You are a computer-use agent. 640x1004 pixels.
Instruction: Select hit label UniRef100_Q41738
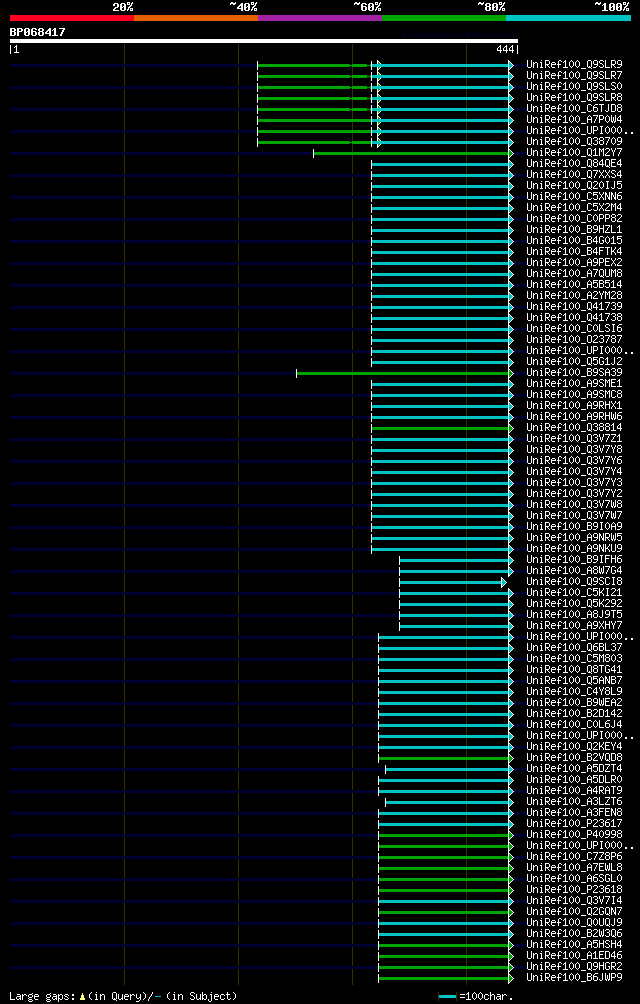[574, 318]
